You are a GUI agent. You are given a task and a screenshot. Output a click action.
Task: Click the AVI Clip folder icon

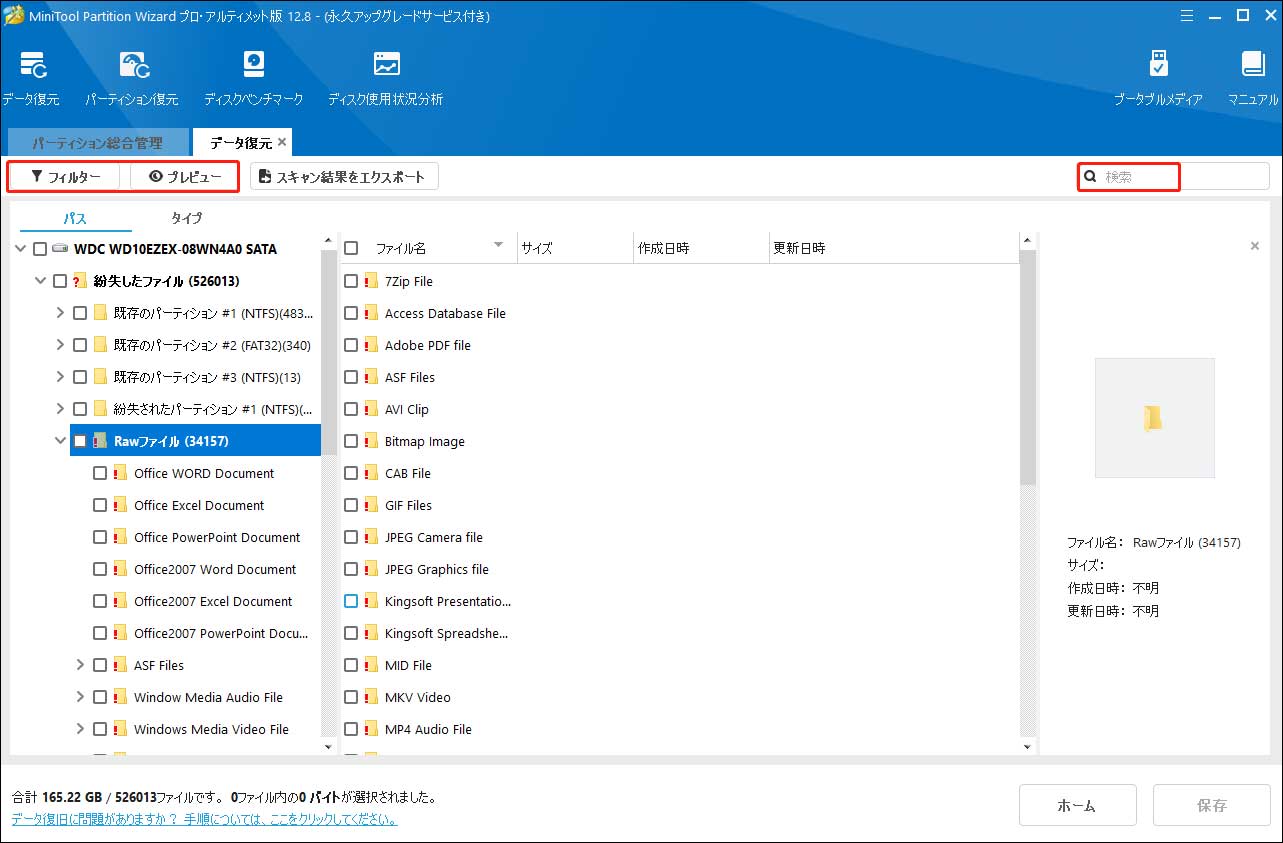[371, 409]
